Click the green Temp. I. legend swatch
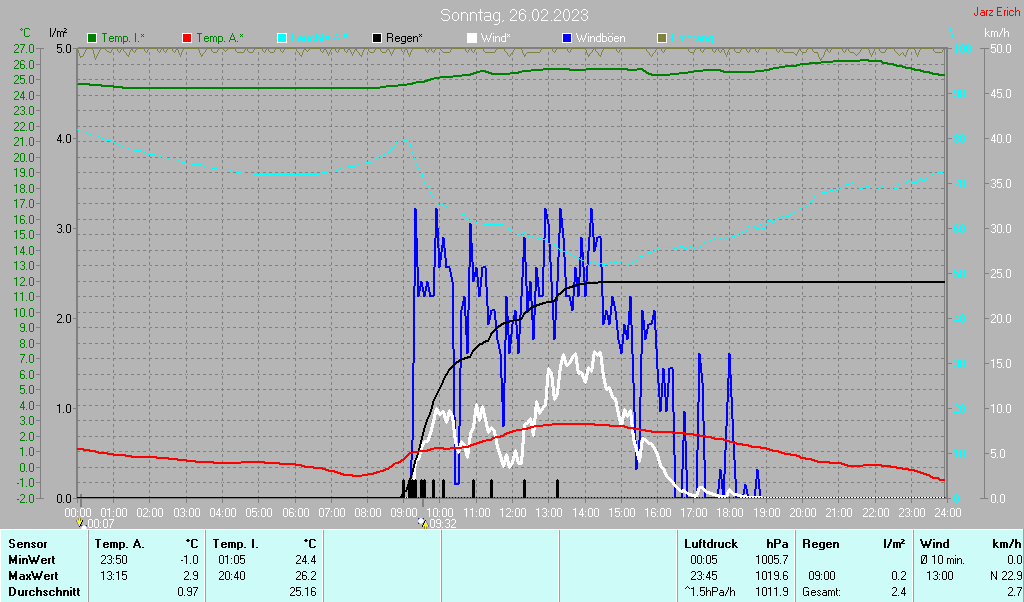 [92, 38]
